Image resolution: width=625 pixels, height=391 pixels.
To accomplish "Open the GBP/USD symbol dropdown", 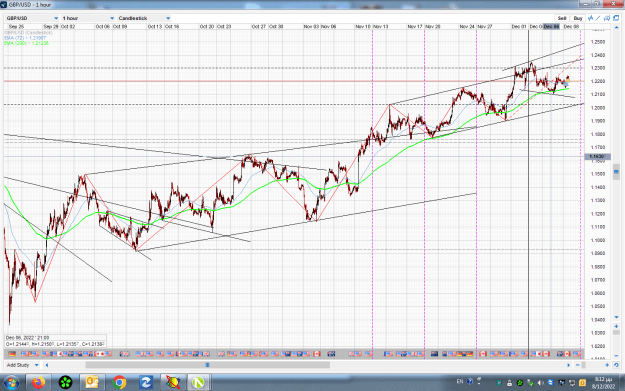I will coord(32,18).
